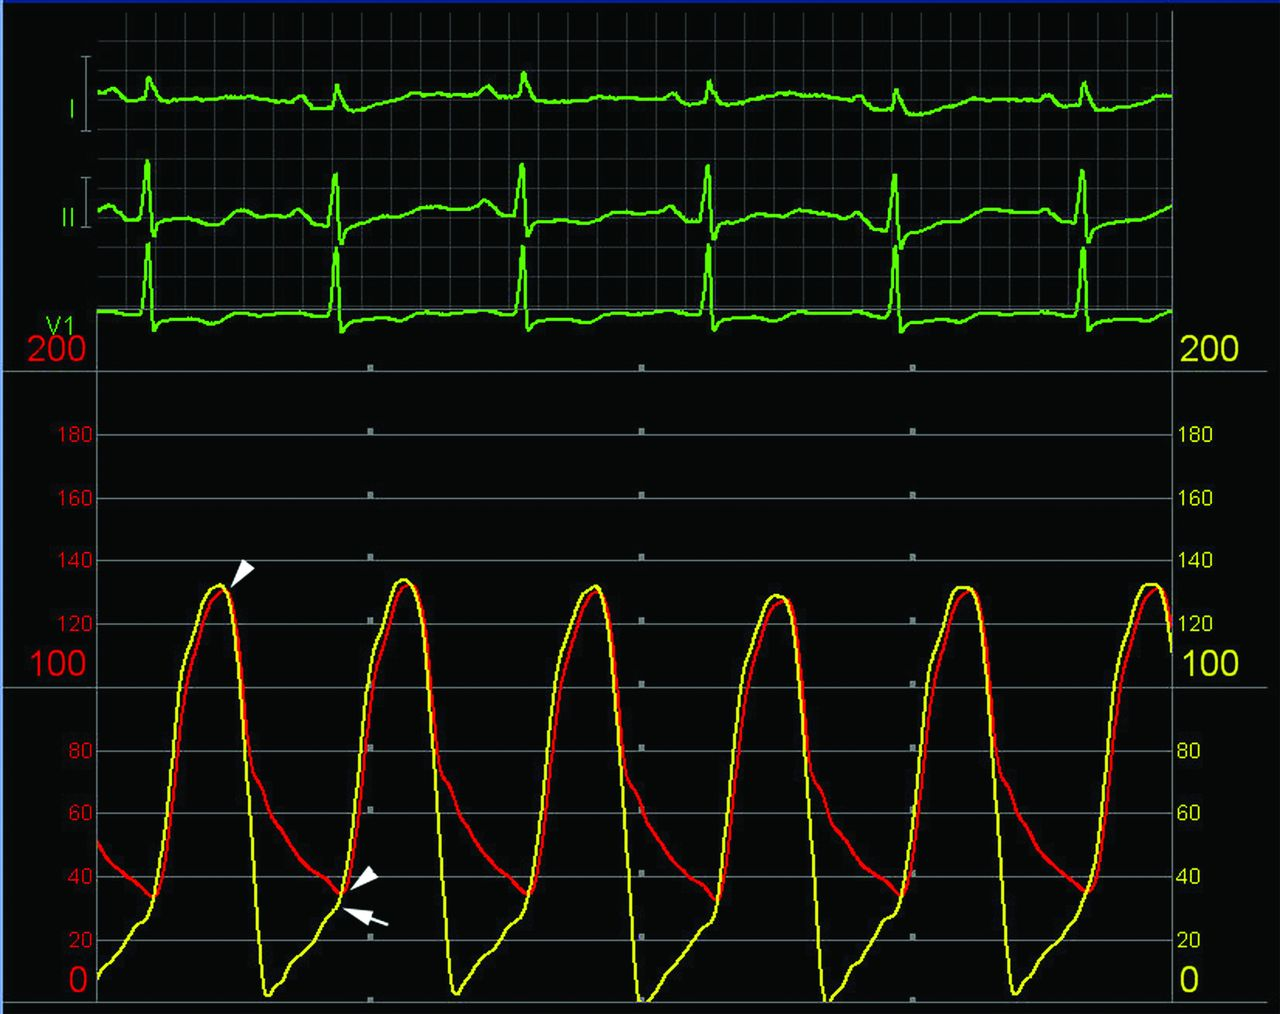Select the lead I calibration bracket

(88, 94)
